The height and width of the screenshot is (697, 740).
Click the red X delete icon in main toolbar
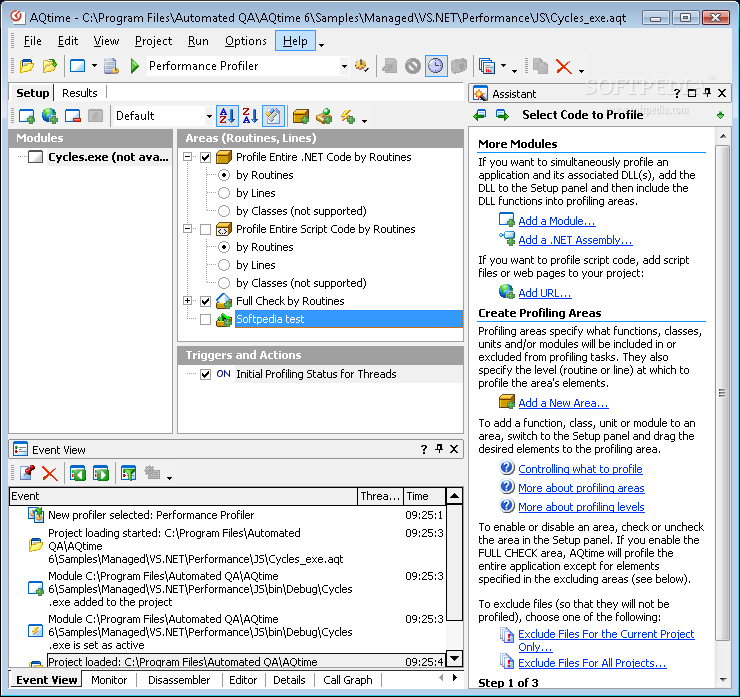pos(563,67)
